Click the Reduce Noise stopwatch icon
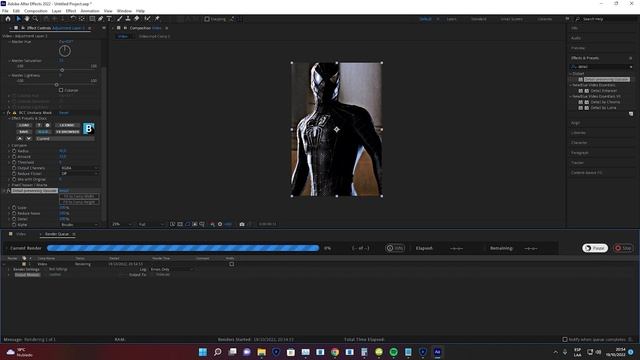This screenshot has height=360, width=640. click(x=14, y=213)
